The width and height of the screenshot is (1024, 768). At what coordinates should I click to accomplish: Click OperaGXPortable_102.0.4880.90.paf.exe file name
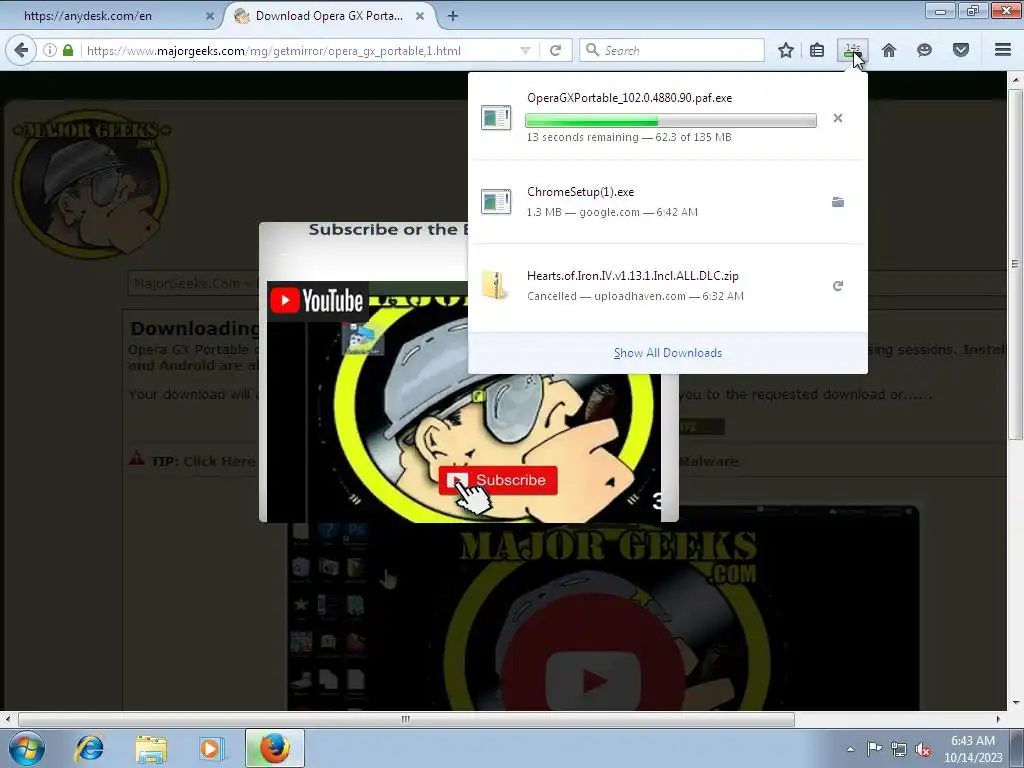click(x=630, y=98)
